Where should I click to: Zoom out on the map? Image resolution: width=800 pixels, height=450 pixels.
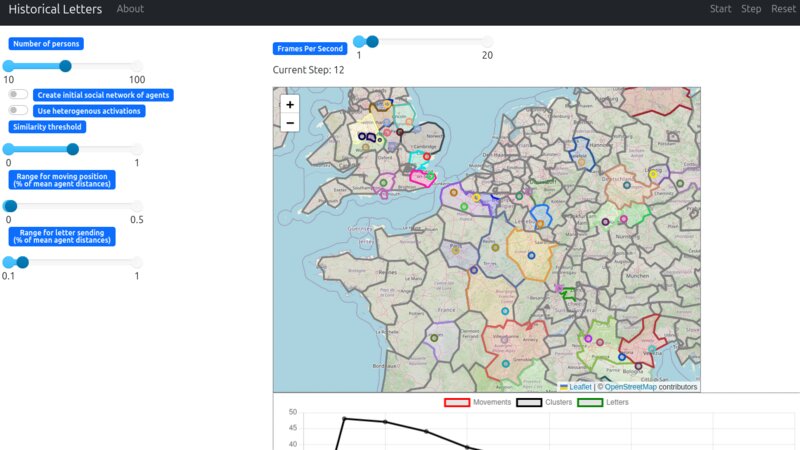click(290, 123)
